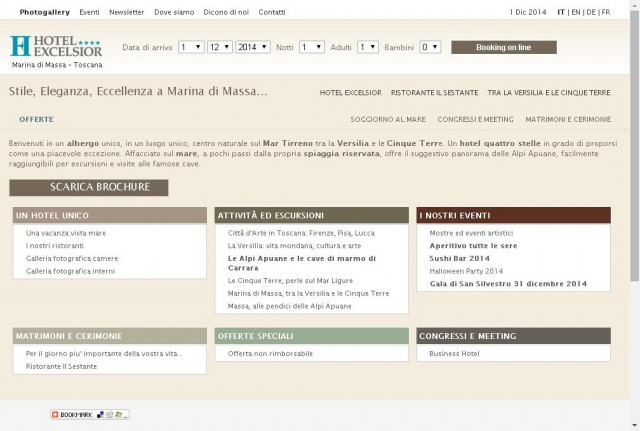Click the Offerte Speciali box header

pos(312,336)
